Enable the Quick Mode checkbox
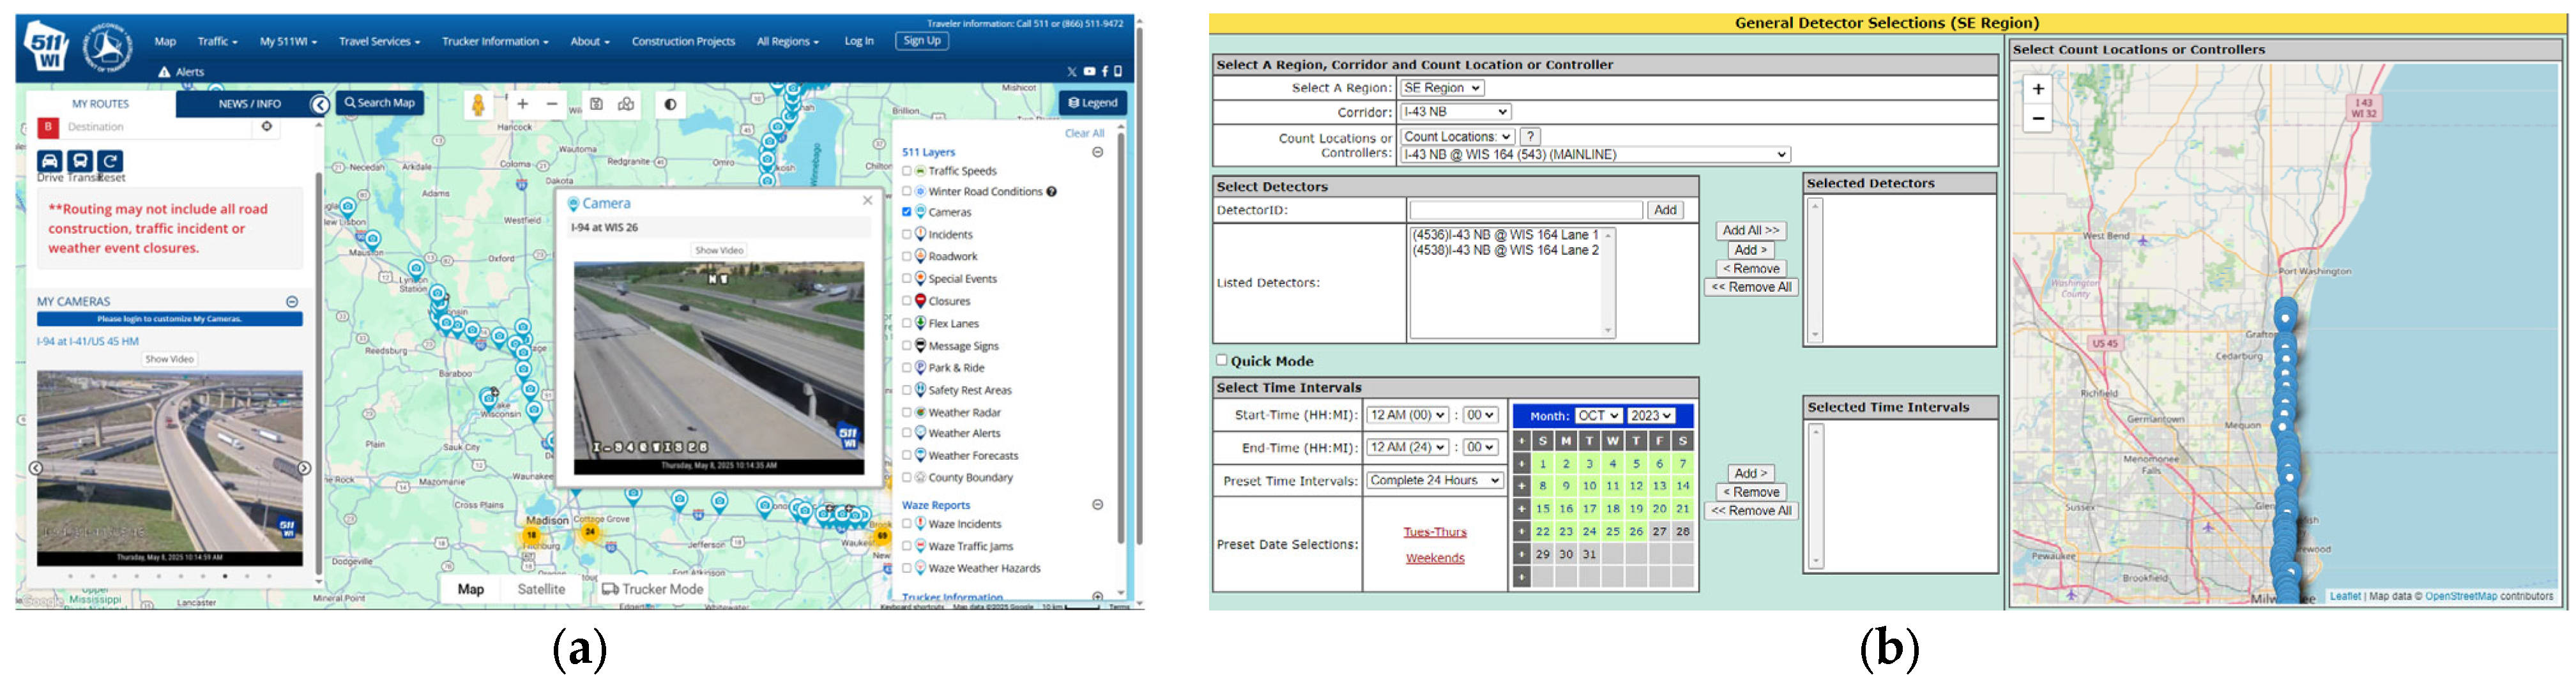 (1221, 360)
